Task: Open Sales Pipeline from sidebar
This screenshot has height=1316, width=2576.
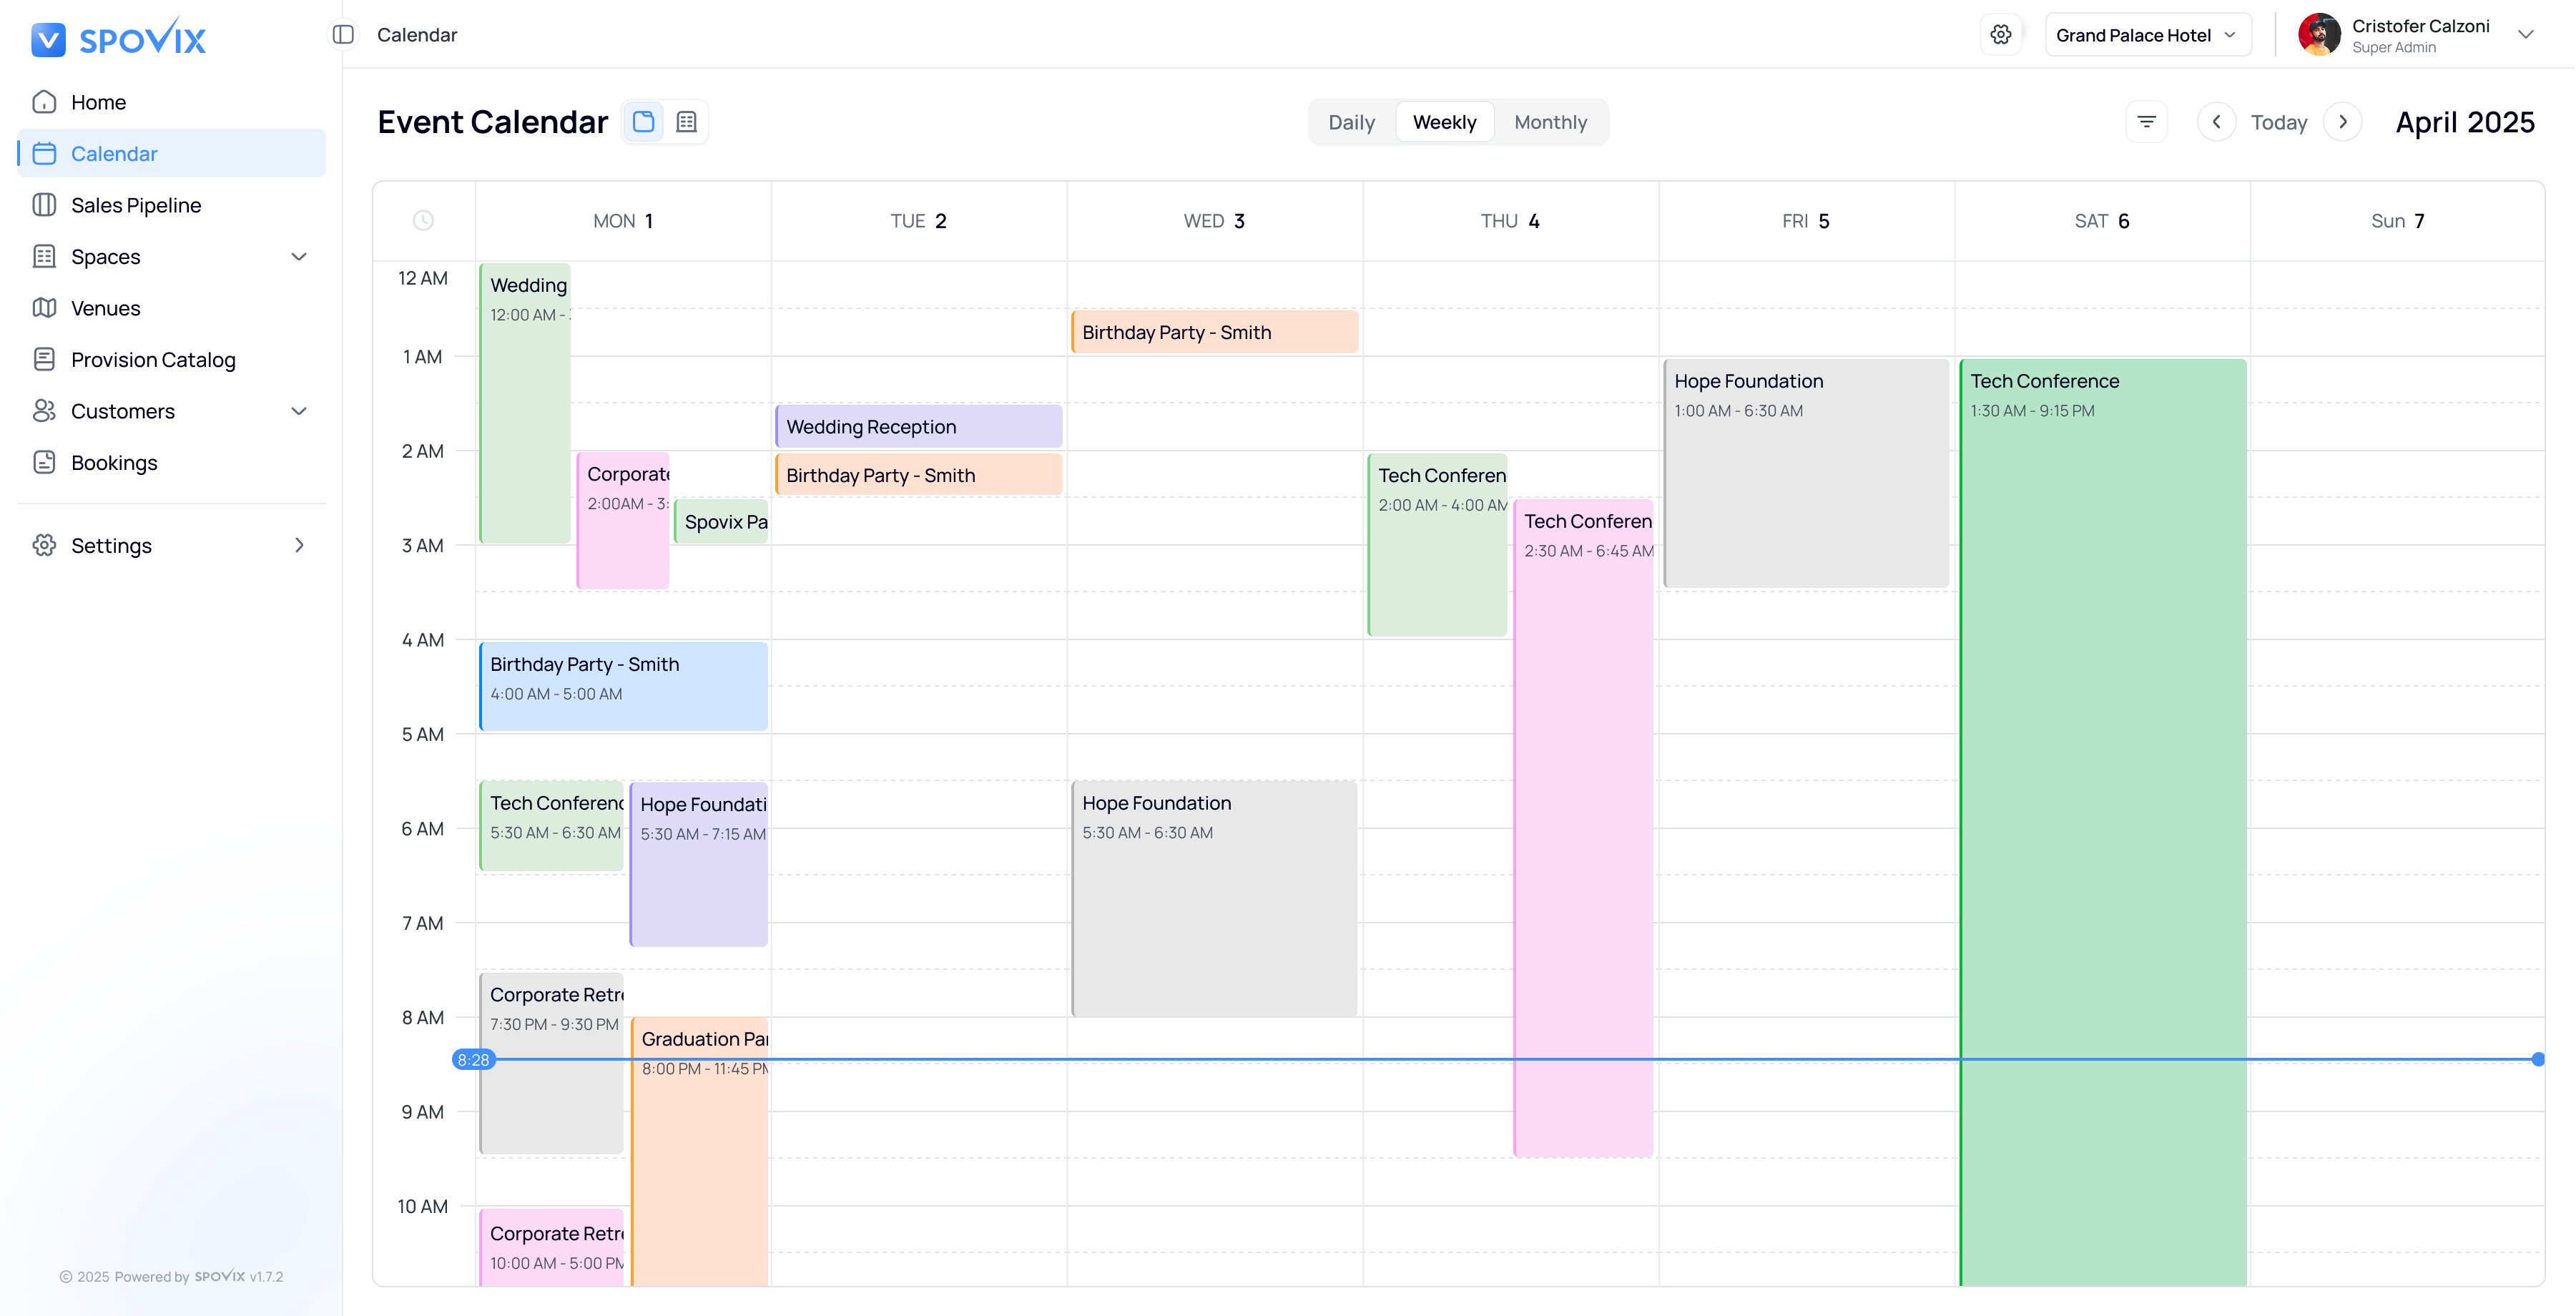Action: (x=136, y=205)
